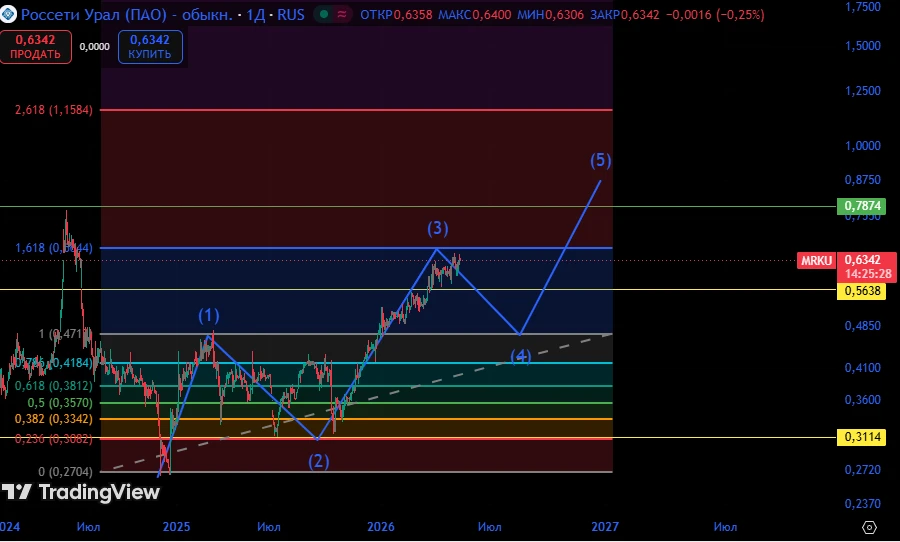Click the 2026 marker on time axis
Image resolution: width=900 pixels, height=542 pixels.
[381, 526]
